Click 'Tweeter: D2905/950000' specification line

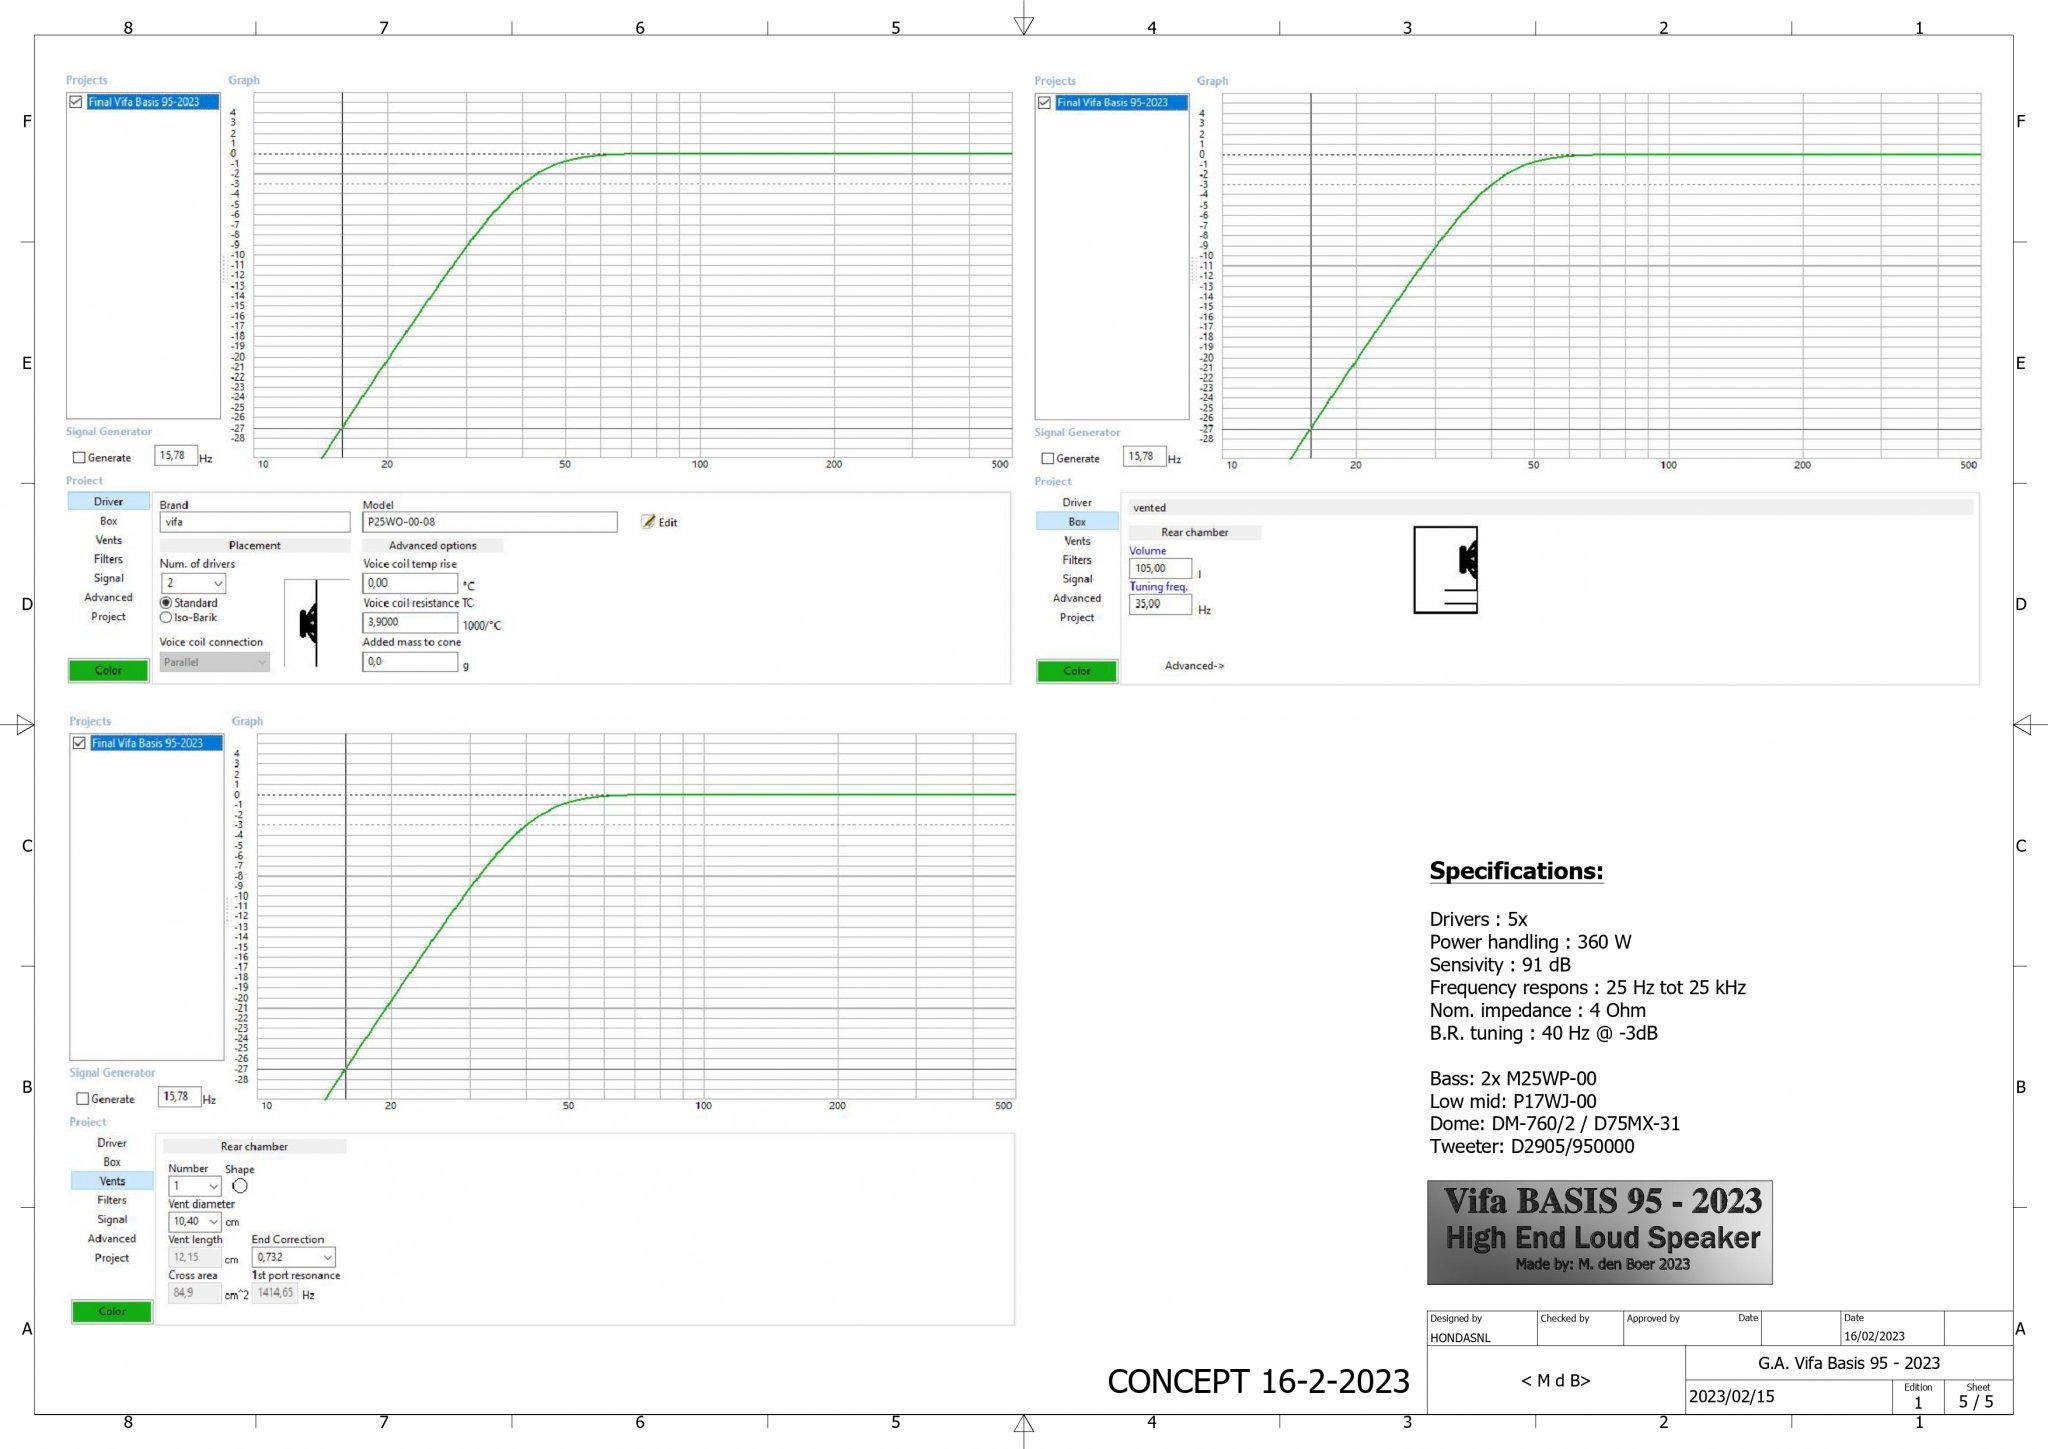tap(1532, 1147)
